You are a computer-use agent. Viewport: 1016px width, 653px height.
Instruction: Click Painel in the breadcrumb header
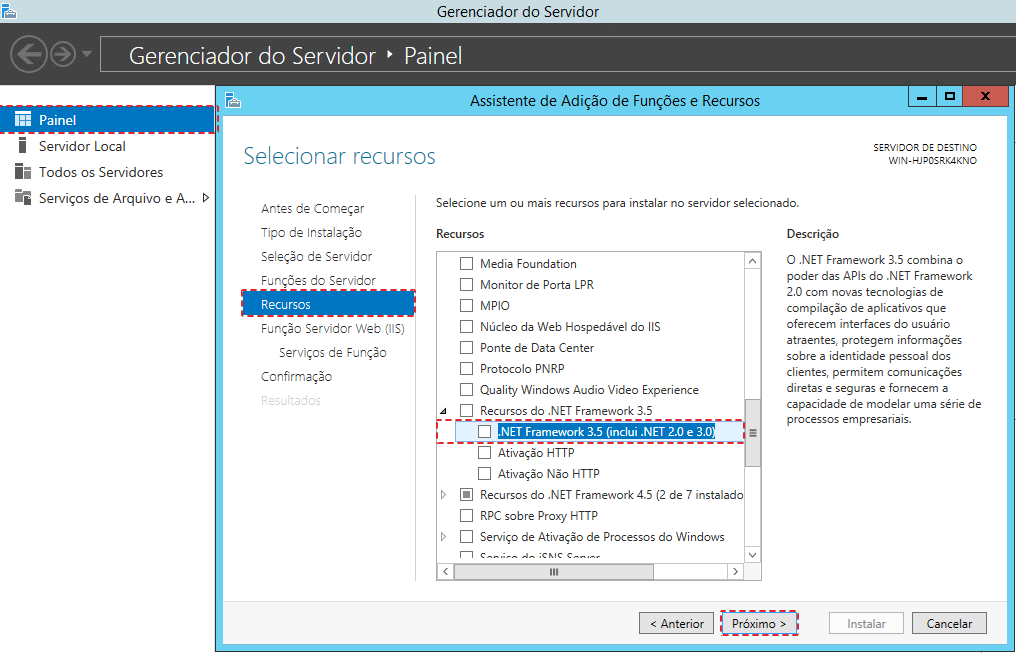tap(433, 56)
